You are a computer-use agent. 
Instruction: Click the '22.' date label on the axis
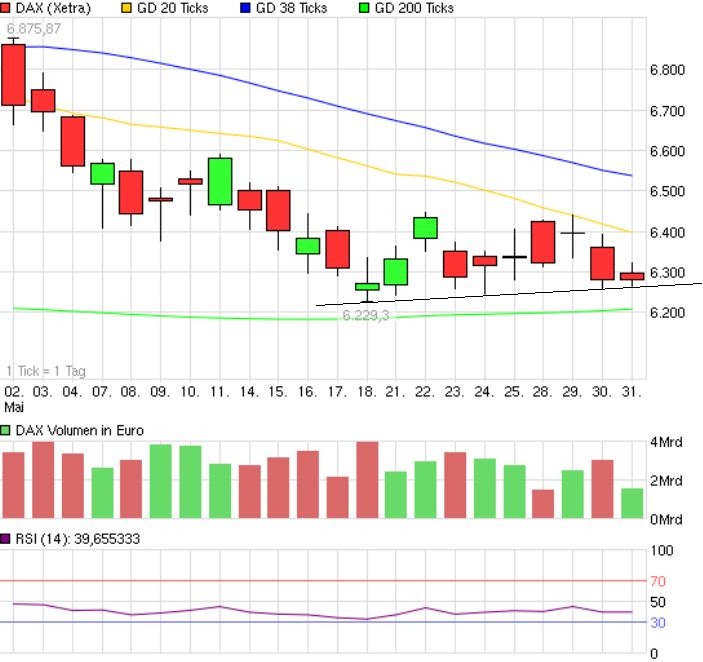point(425,392)
